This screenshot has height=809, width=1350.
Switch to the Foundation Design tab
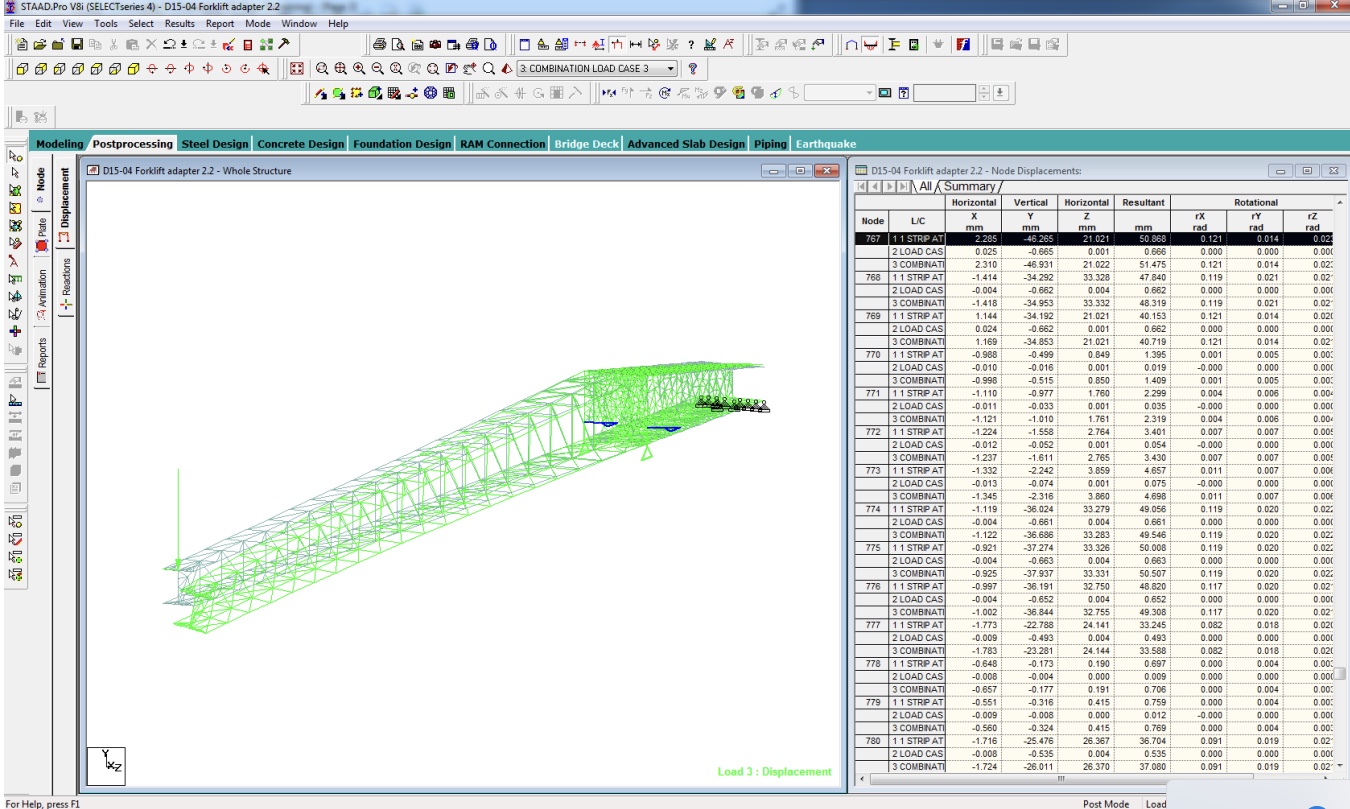click(402, 144)
